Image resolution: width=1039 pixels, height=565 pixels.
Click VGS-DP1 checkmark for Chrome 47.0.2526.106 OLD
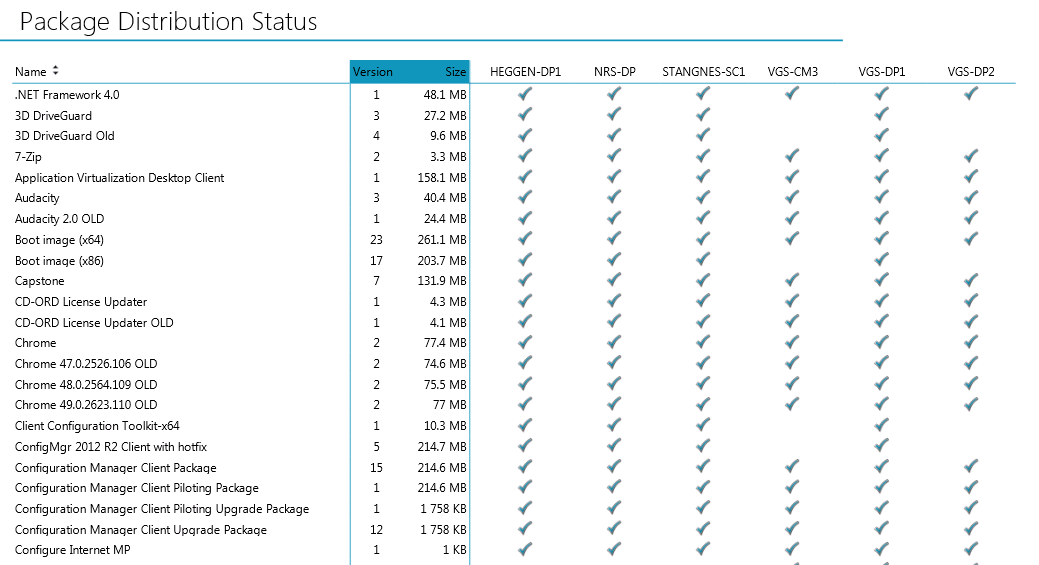pyautogui.click(x=881, y=363)
